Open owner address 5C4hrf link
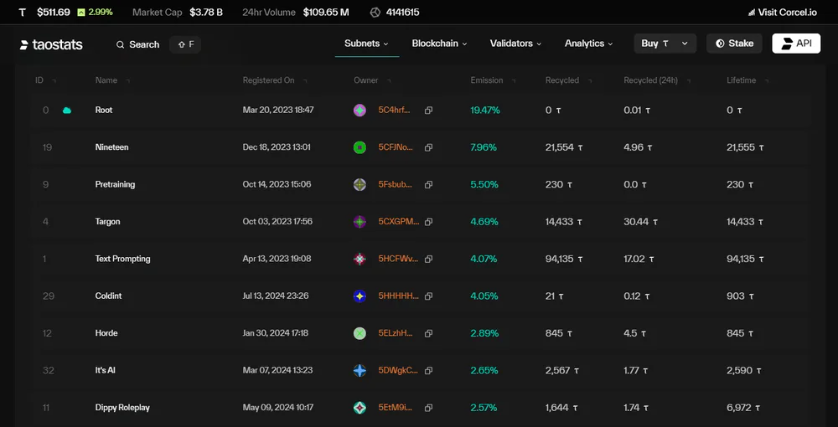Viewport: 838px width, 427px height. pos(395,110)
